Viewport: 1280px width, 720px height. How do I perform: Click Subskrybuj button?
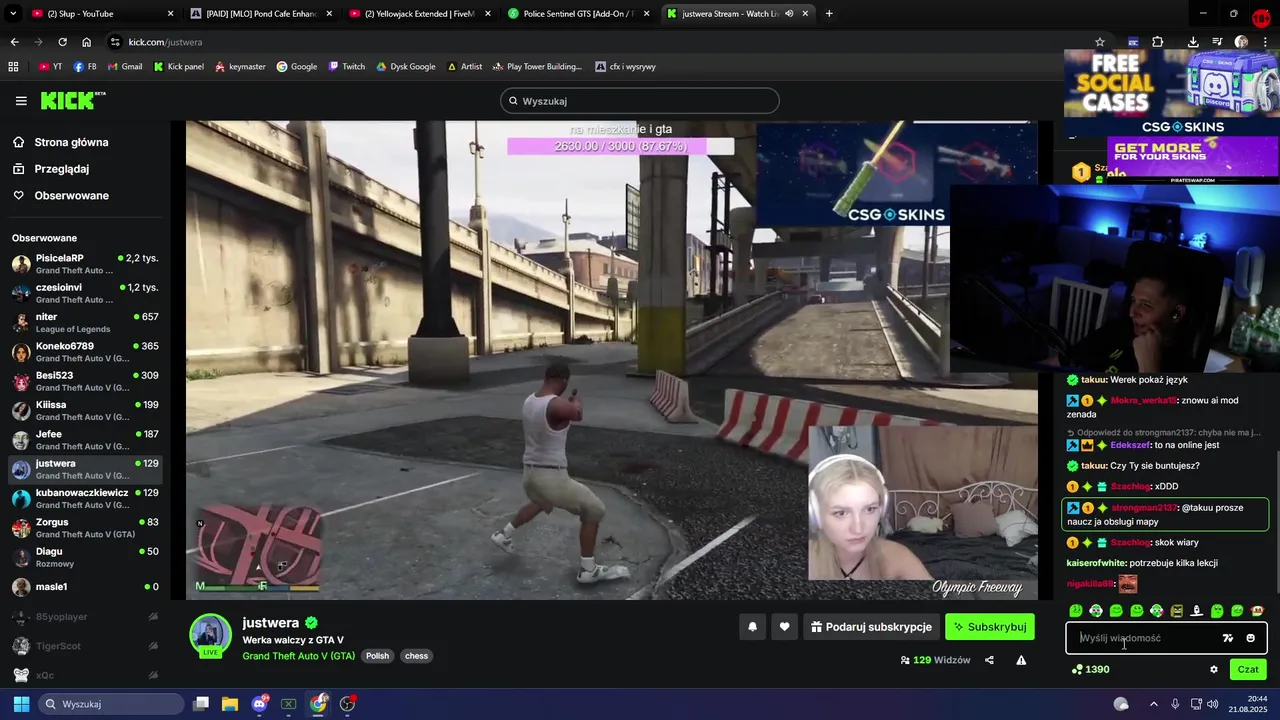click(x=990, y=627)
